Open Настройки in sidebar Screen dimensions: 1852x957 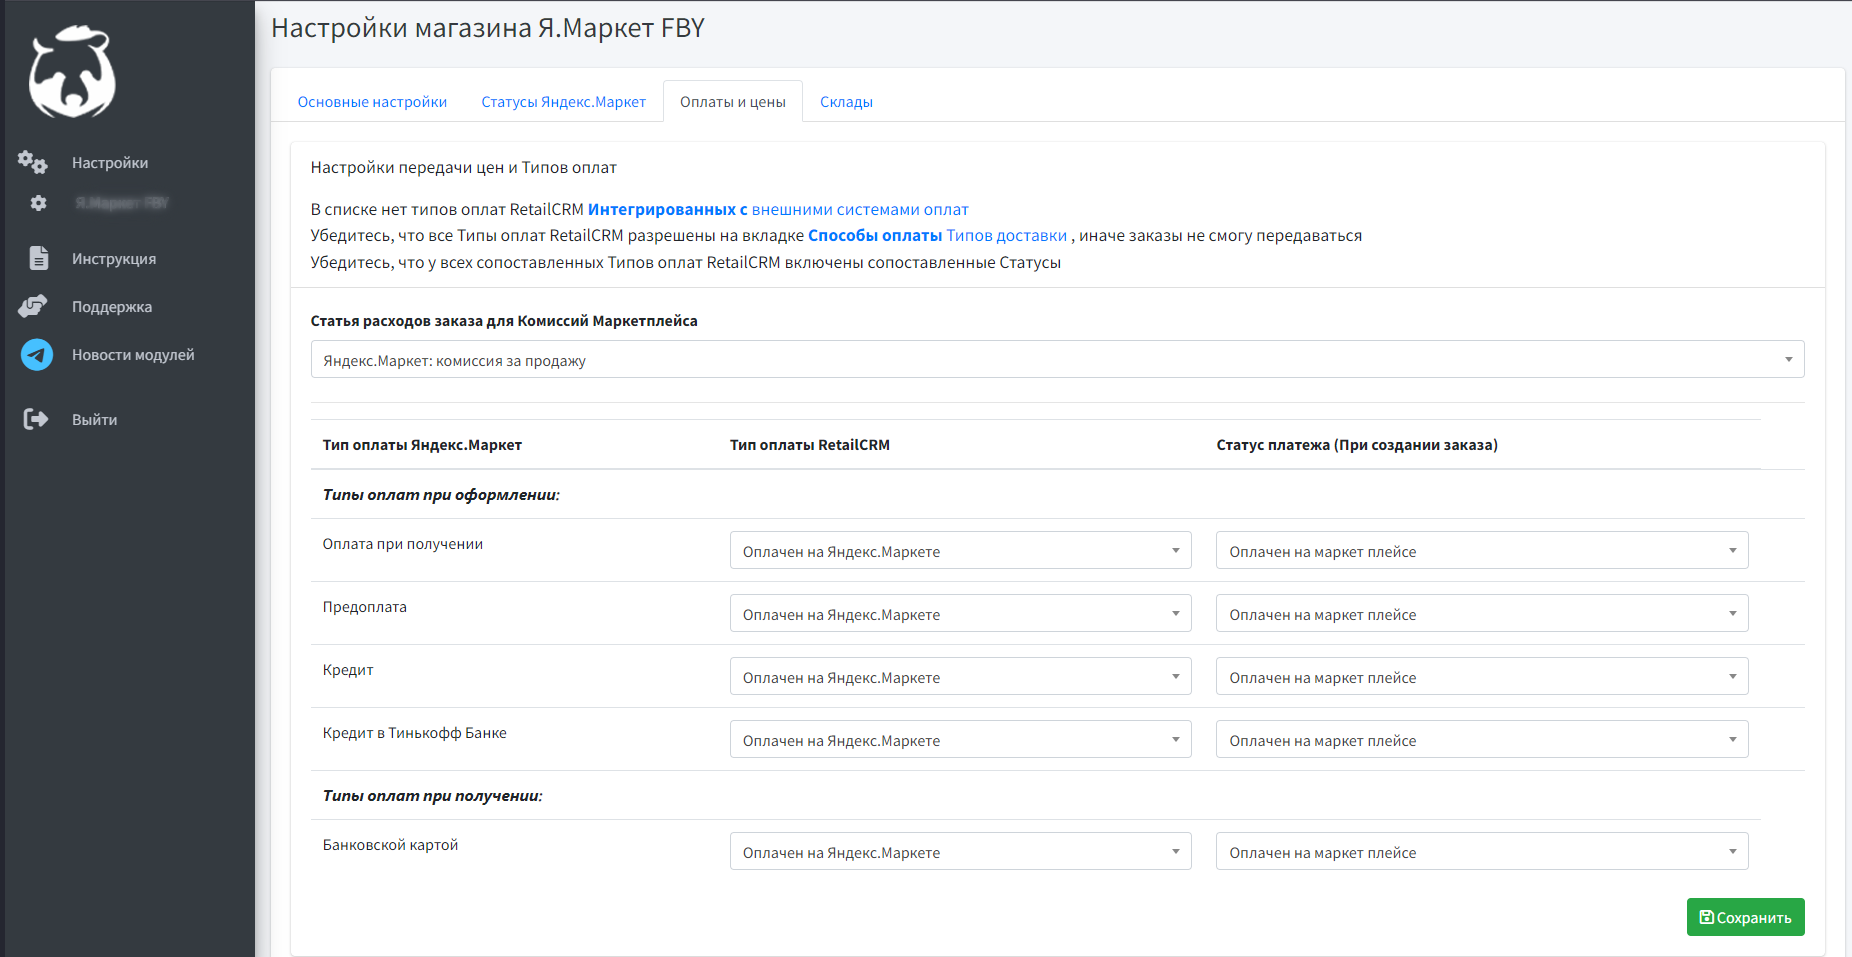click(x=110, y=163)
